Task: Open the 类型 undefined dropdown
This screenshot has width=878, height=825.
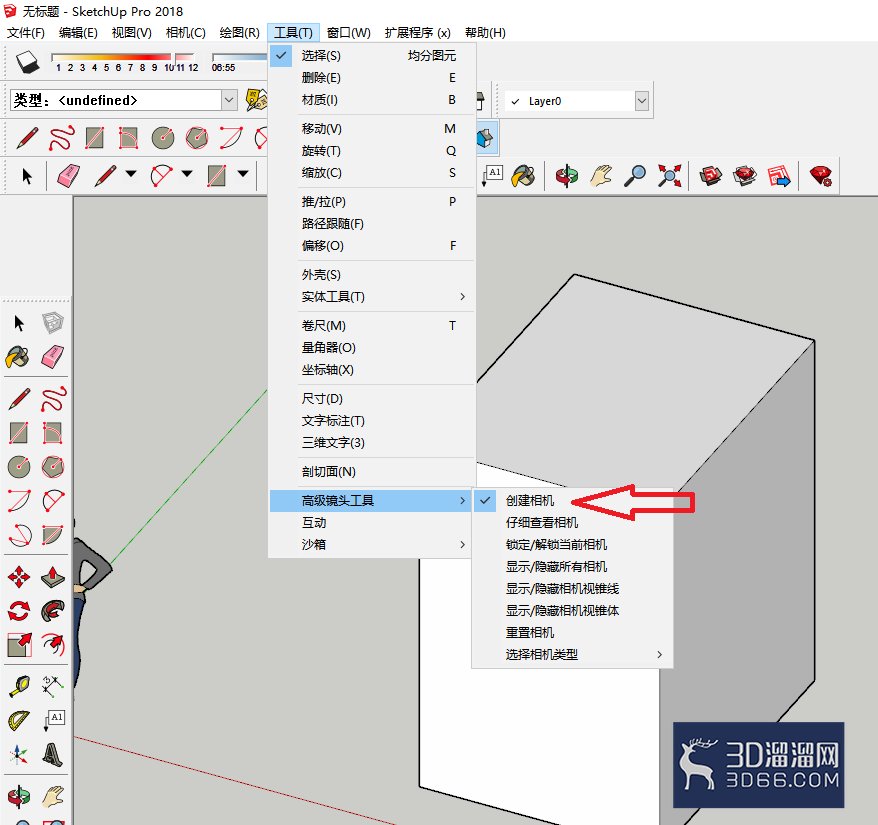Action: tap(229, 100)
